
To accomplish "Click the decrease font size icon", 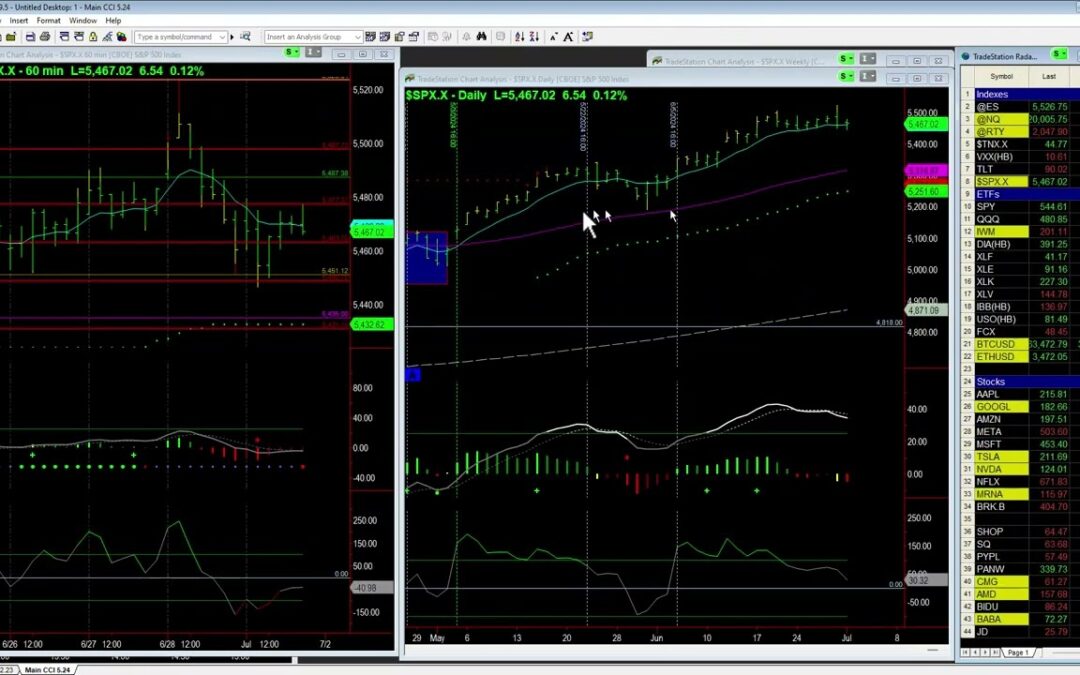I will tap(554, 37).
